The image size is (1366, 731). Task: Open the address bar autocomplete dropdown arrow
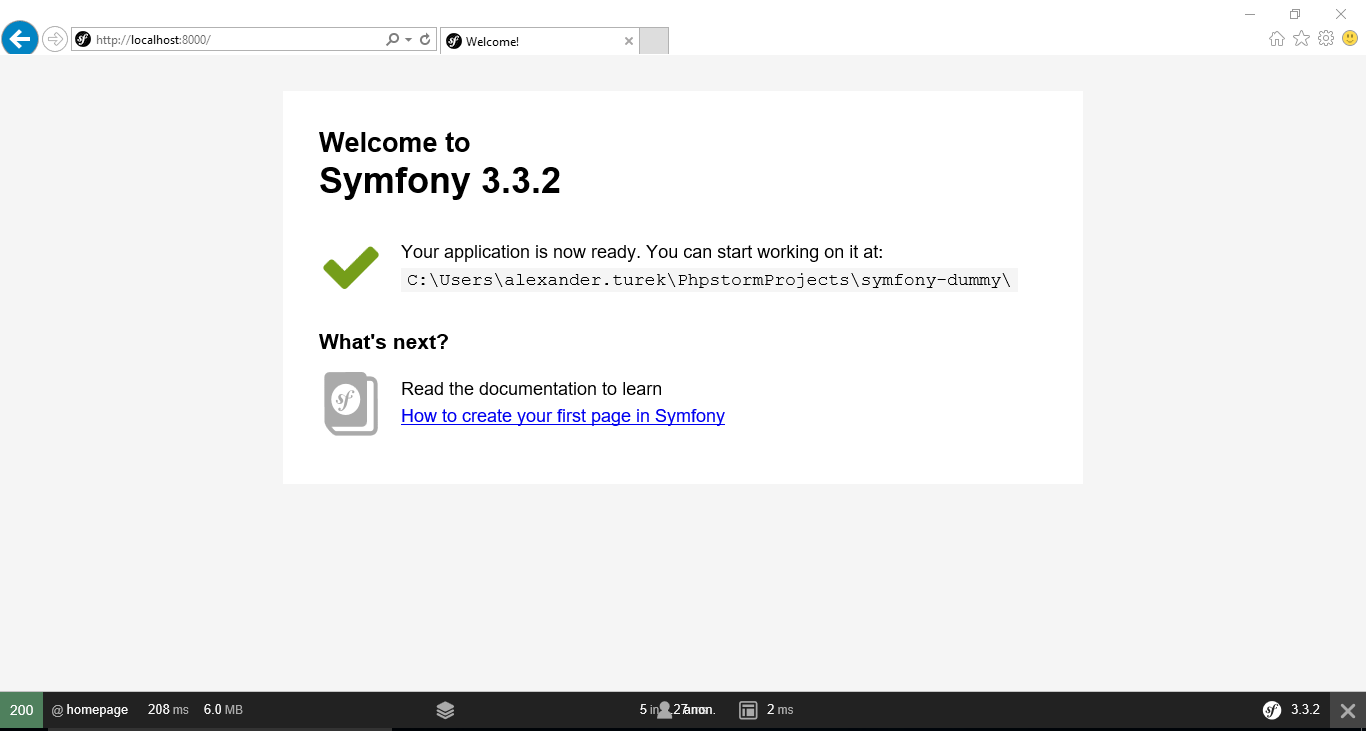tap(408, 39)
